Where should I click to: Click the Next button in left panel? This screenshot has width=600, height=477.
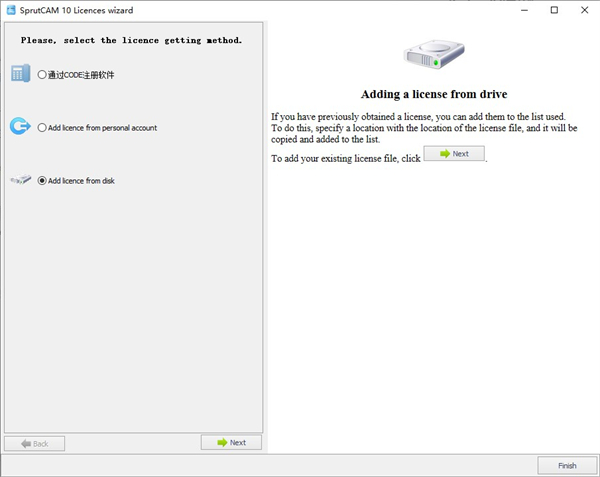[232, 443]
